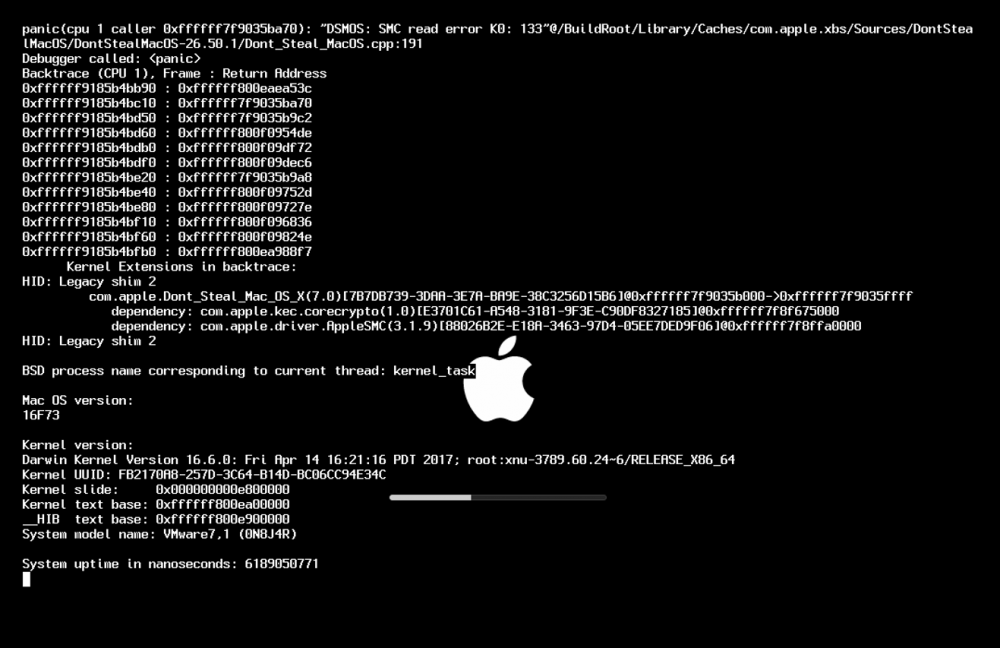
Task: Click the 'Darwin Kernel Version 16.6.0' line
Action: pyautogui.click(x=378, y=460)
